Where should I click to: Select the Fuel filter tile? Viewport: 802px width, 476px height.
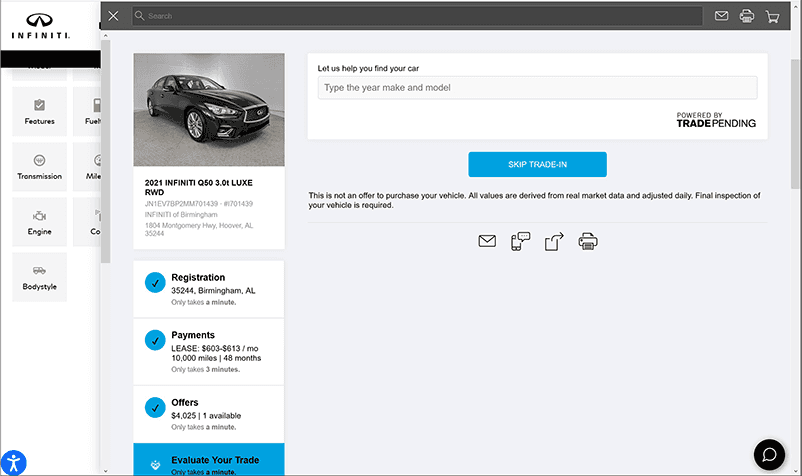pyautogui.click(x=87, y=111)
